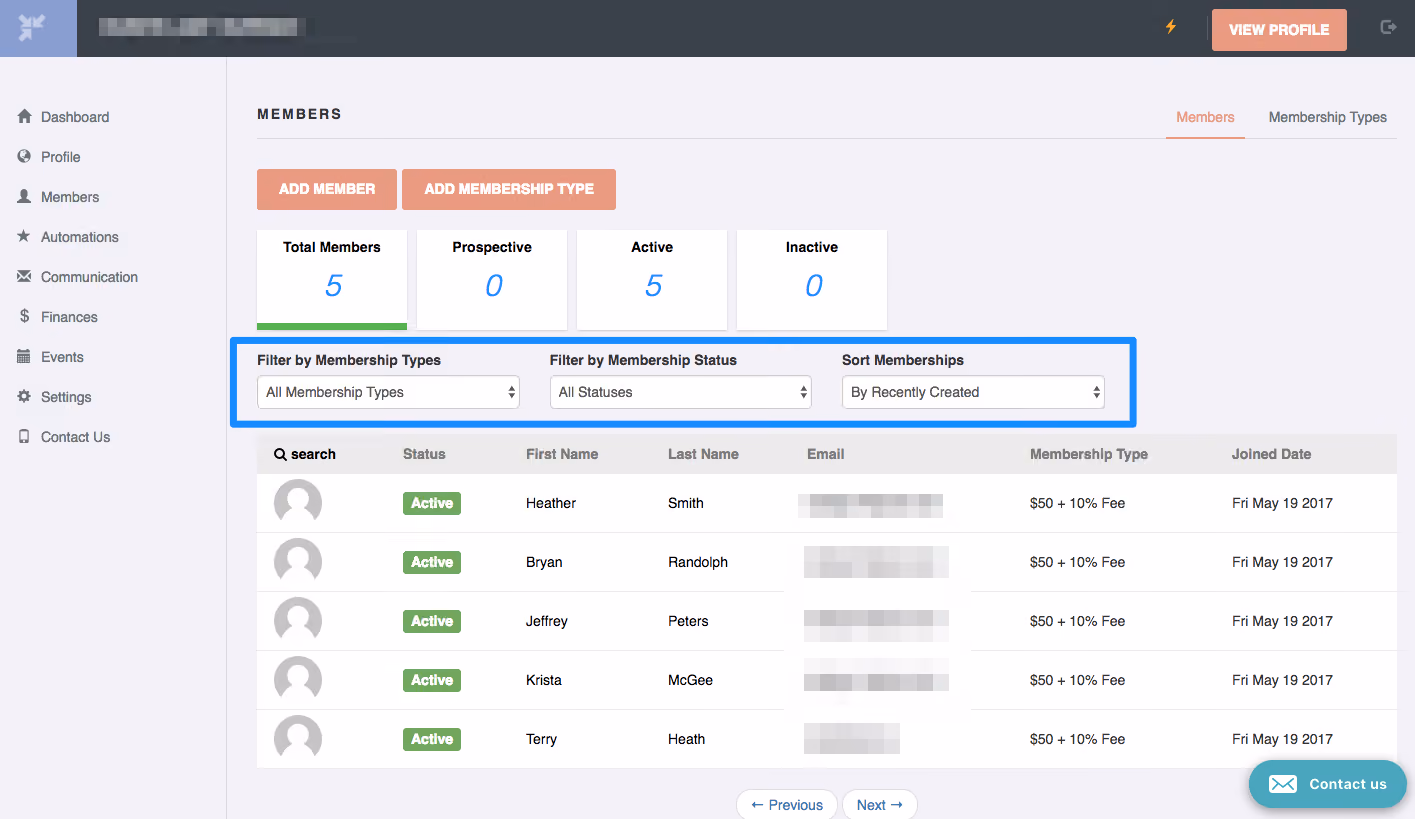
Task: Open Finances from the sidebar
Action: (x=70, y=317)
